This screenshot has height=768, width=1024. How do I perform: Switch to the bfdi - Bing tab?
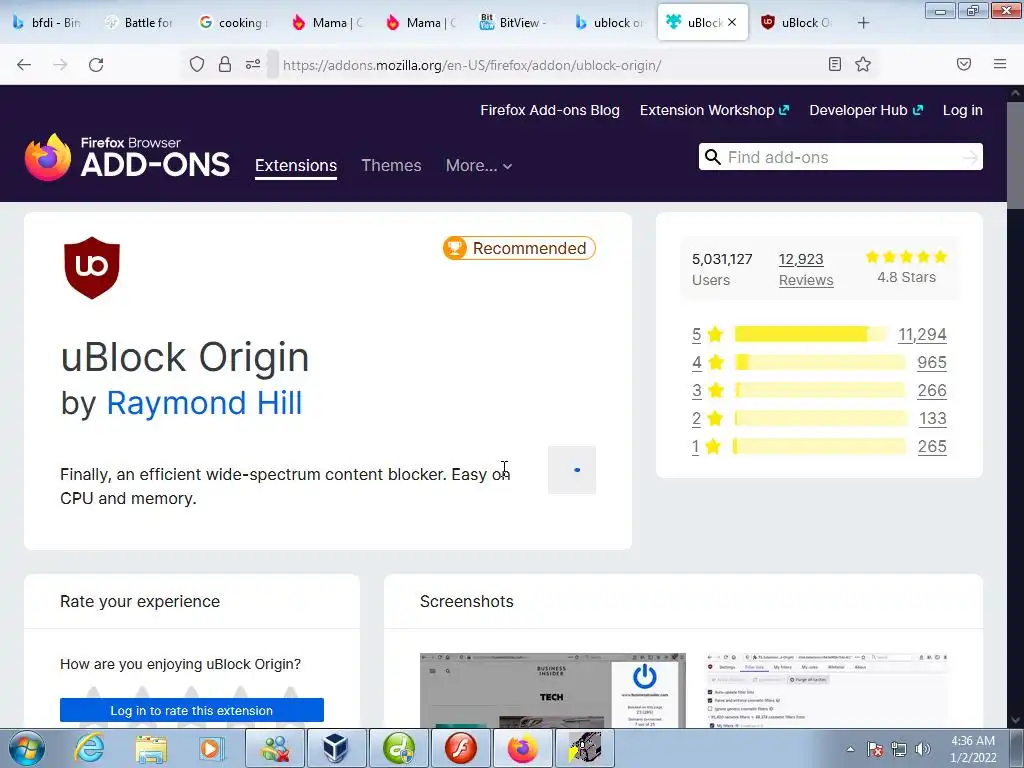tap(47, 23)
